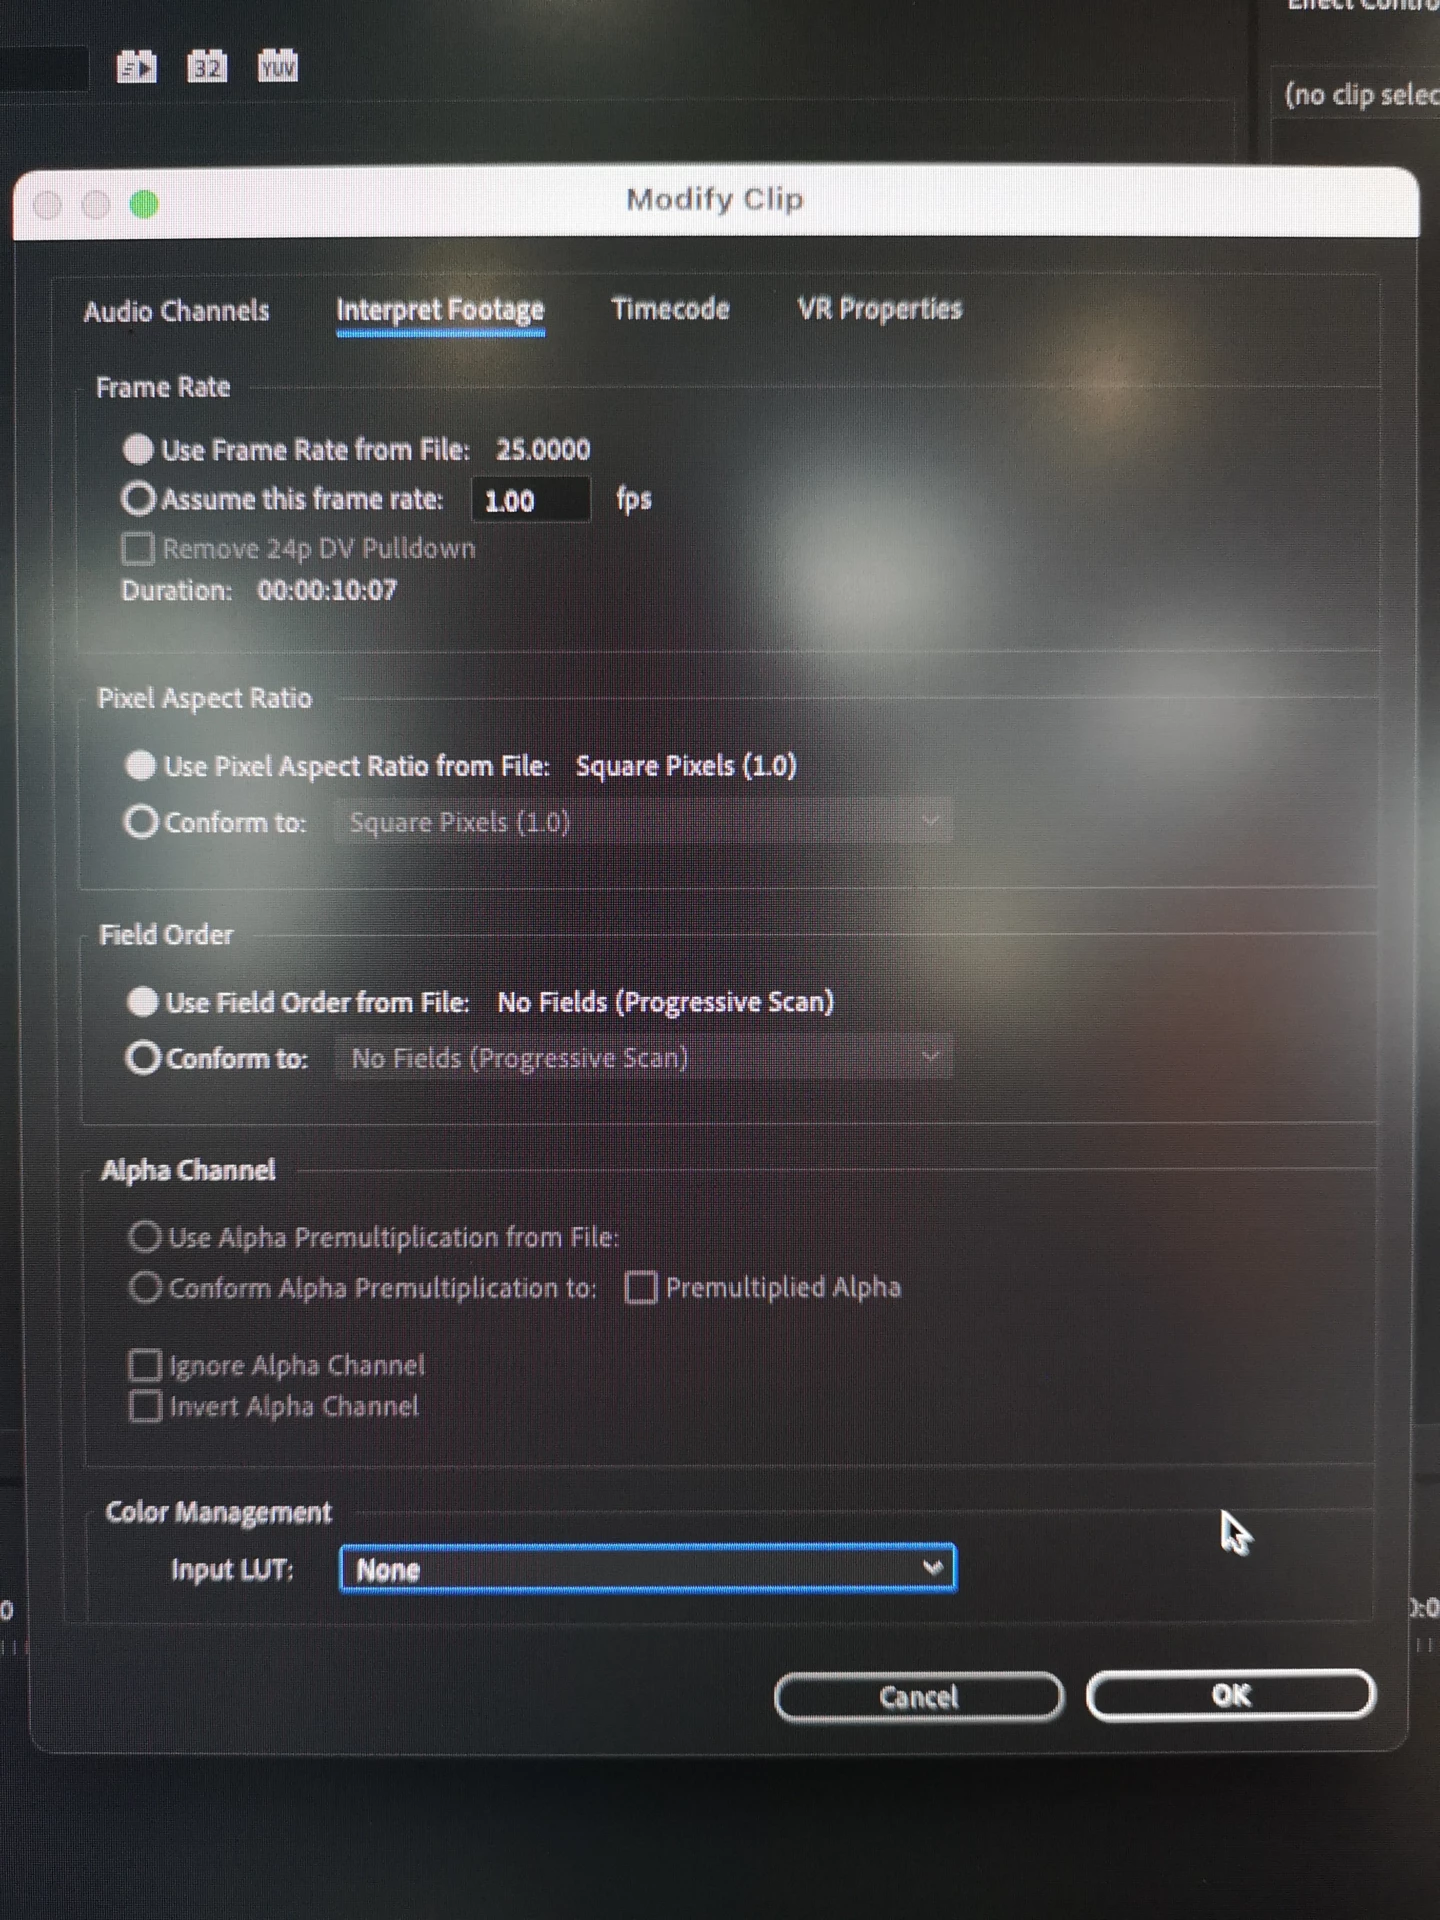1440x1920 pixels.
Task: Click the file frame rate value 25.0000
Action: [543, 449]
